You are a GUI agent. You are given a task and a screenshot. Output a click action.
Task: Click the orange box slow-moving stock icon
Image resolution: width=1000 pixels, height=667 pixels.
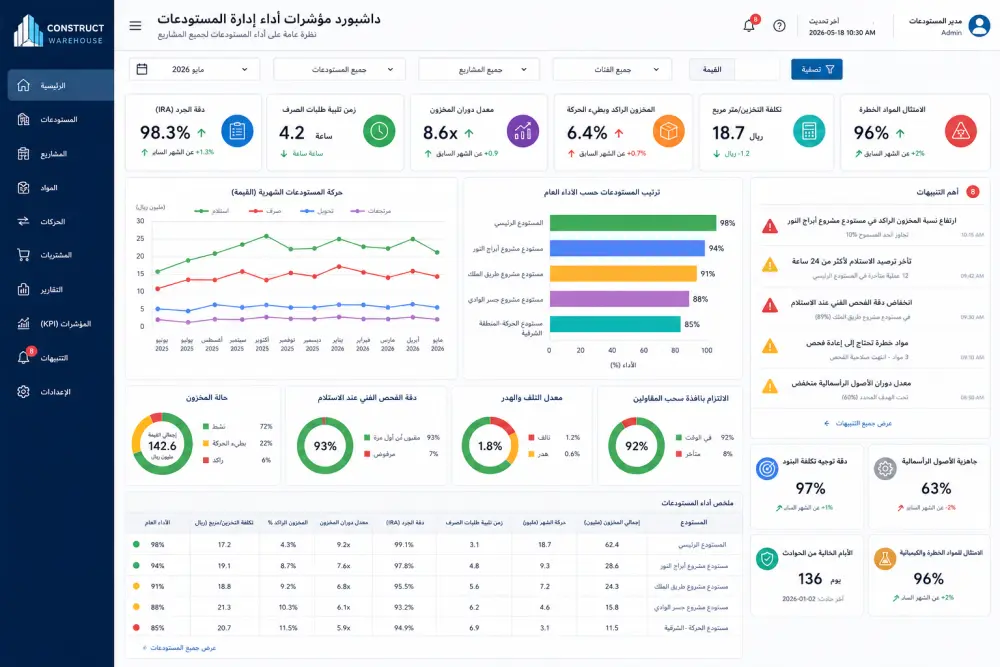pos(668,131)
